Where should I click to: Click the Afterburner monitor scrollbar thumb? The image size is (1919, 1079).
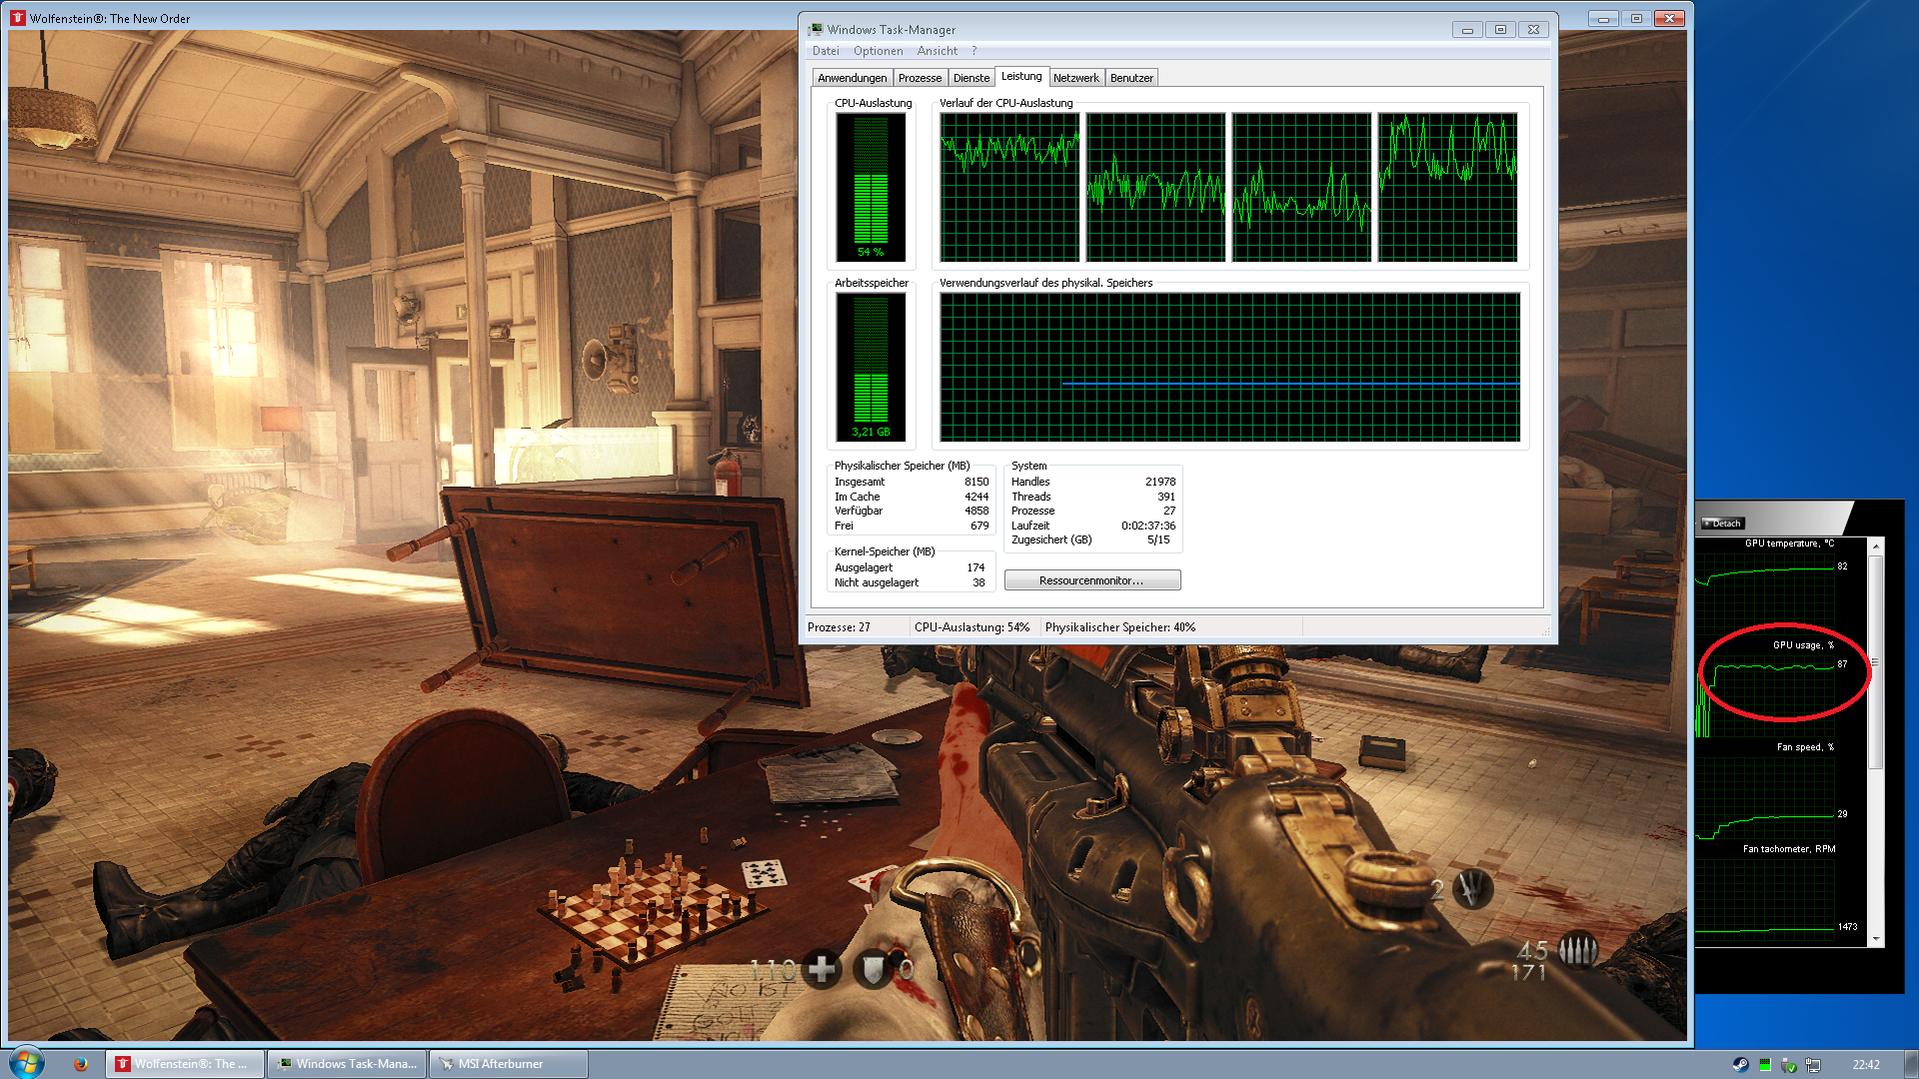click(x=1876, y=662)
